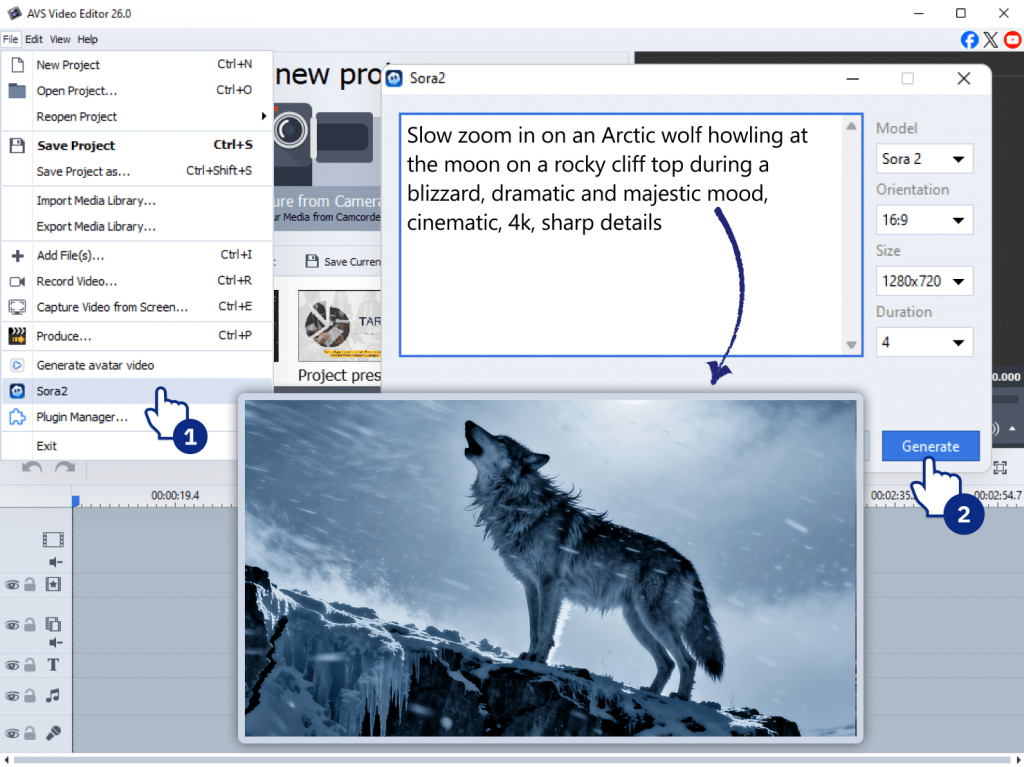The width and height of the screenshot is (1024, 767).
Task: Click the video effects track star icon
Action: coord(53,584)
